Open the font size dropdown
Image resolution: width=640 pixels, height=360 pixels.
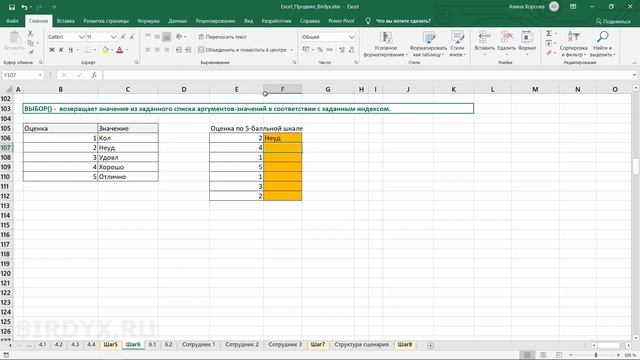click(x=113, y=37)
